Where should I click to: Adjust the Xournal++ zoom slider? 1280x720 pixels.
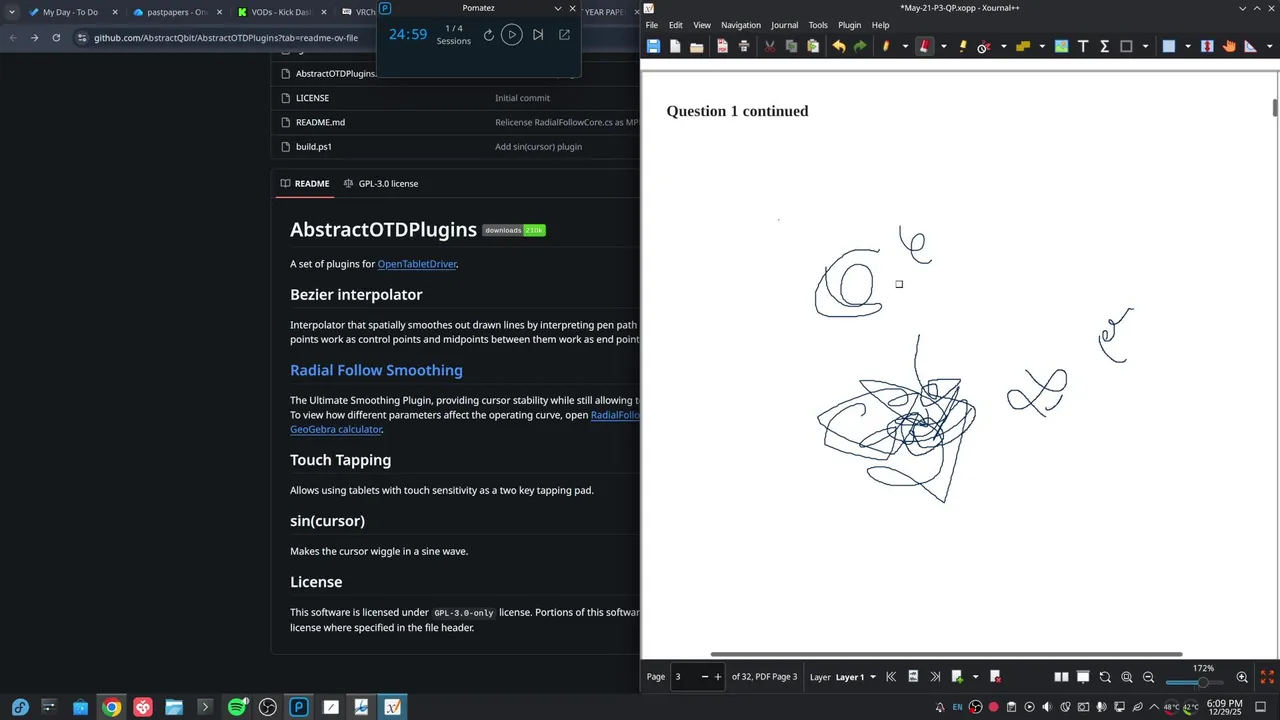(1195, 682)
